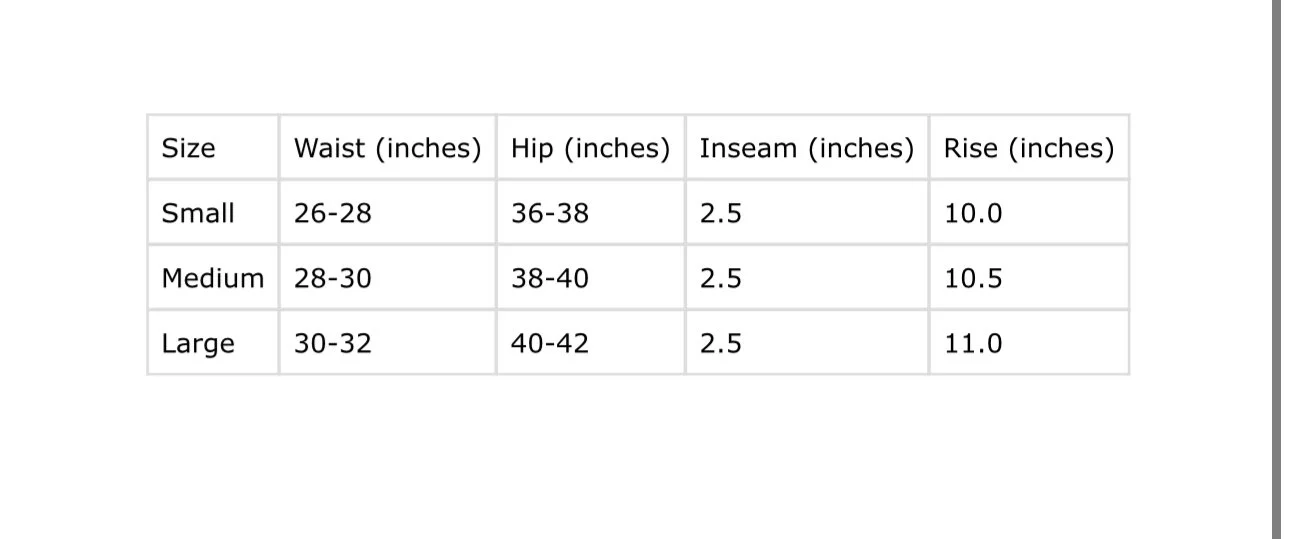Click the Small row inseam 2.5 cell
Screen dimensions: 1290x539
(x=721, y=213)
